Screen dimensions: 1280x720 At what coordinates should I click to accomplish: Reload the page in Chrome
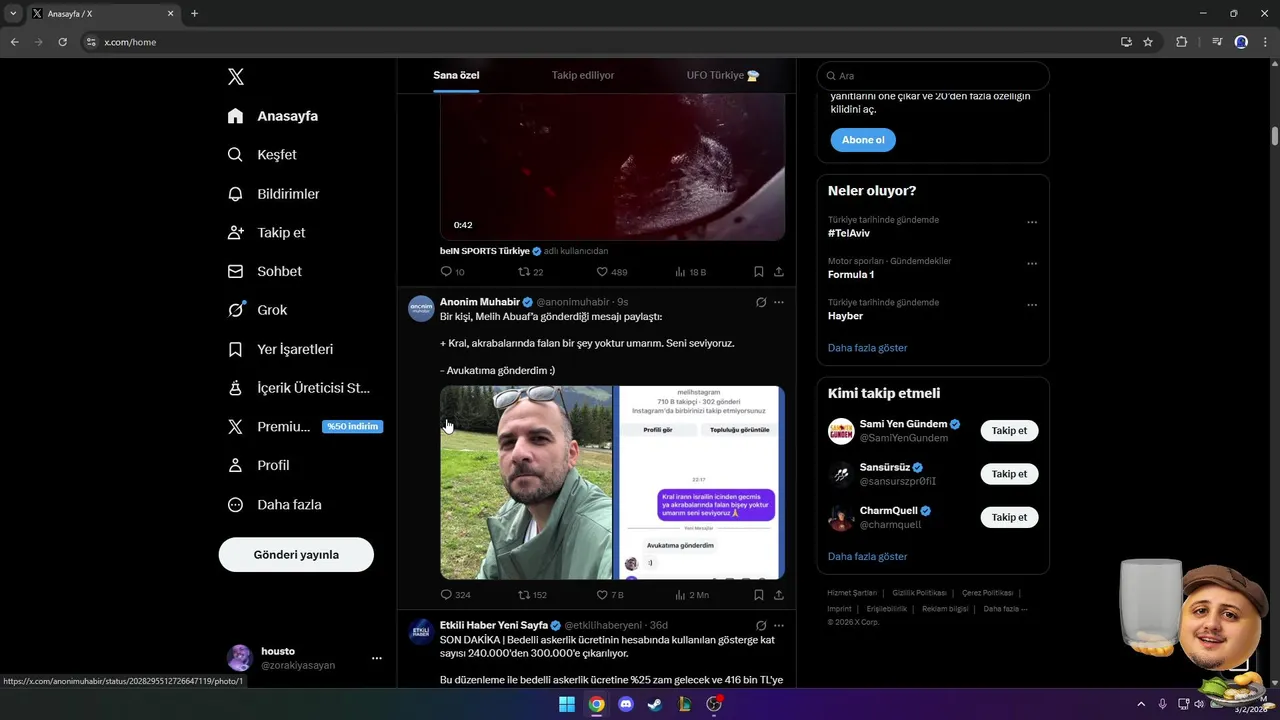point(62,42)
